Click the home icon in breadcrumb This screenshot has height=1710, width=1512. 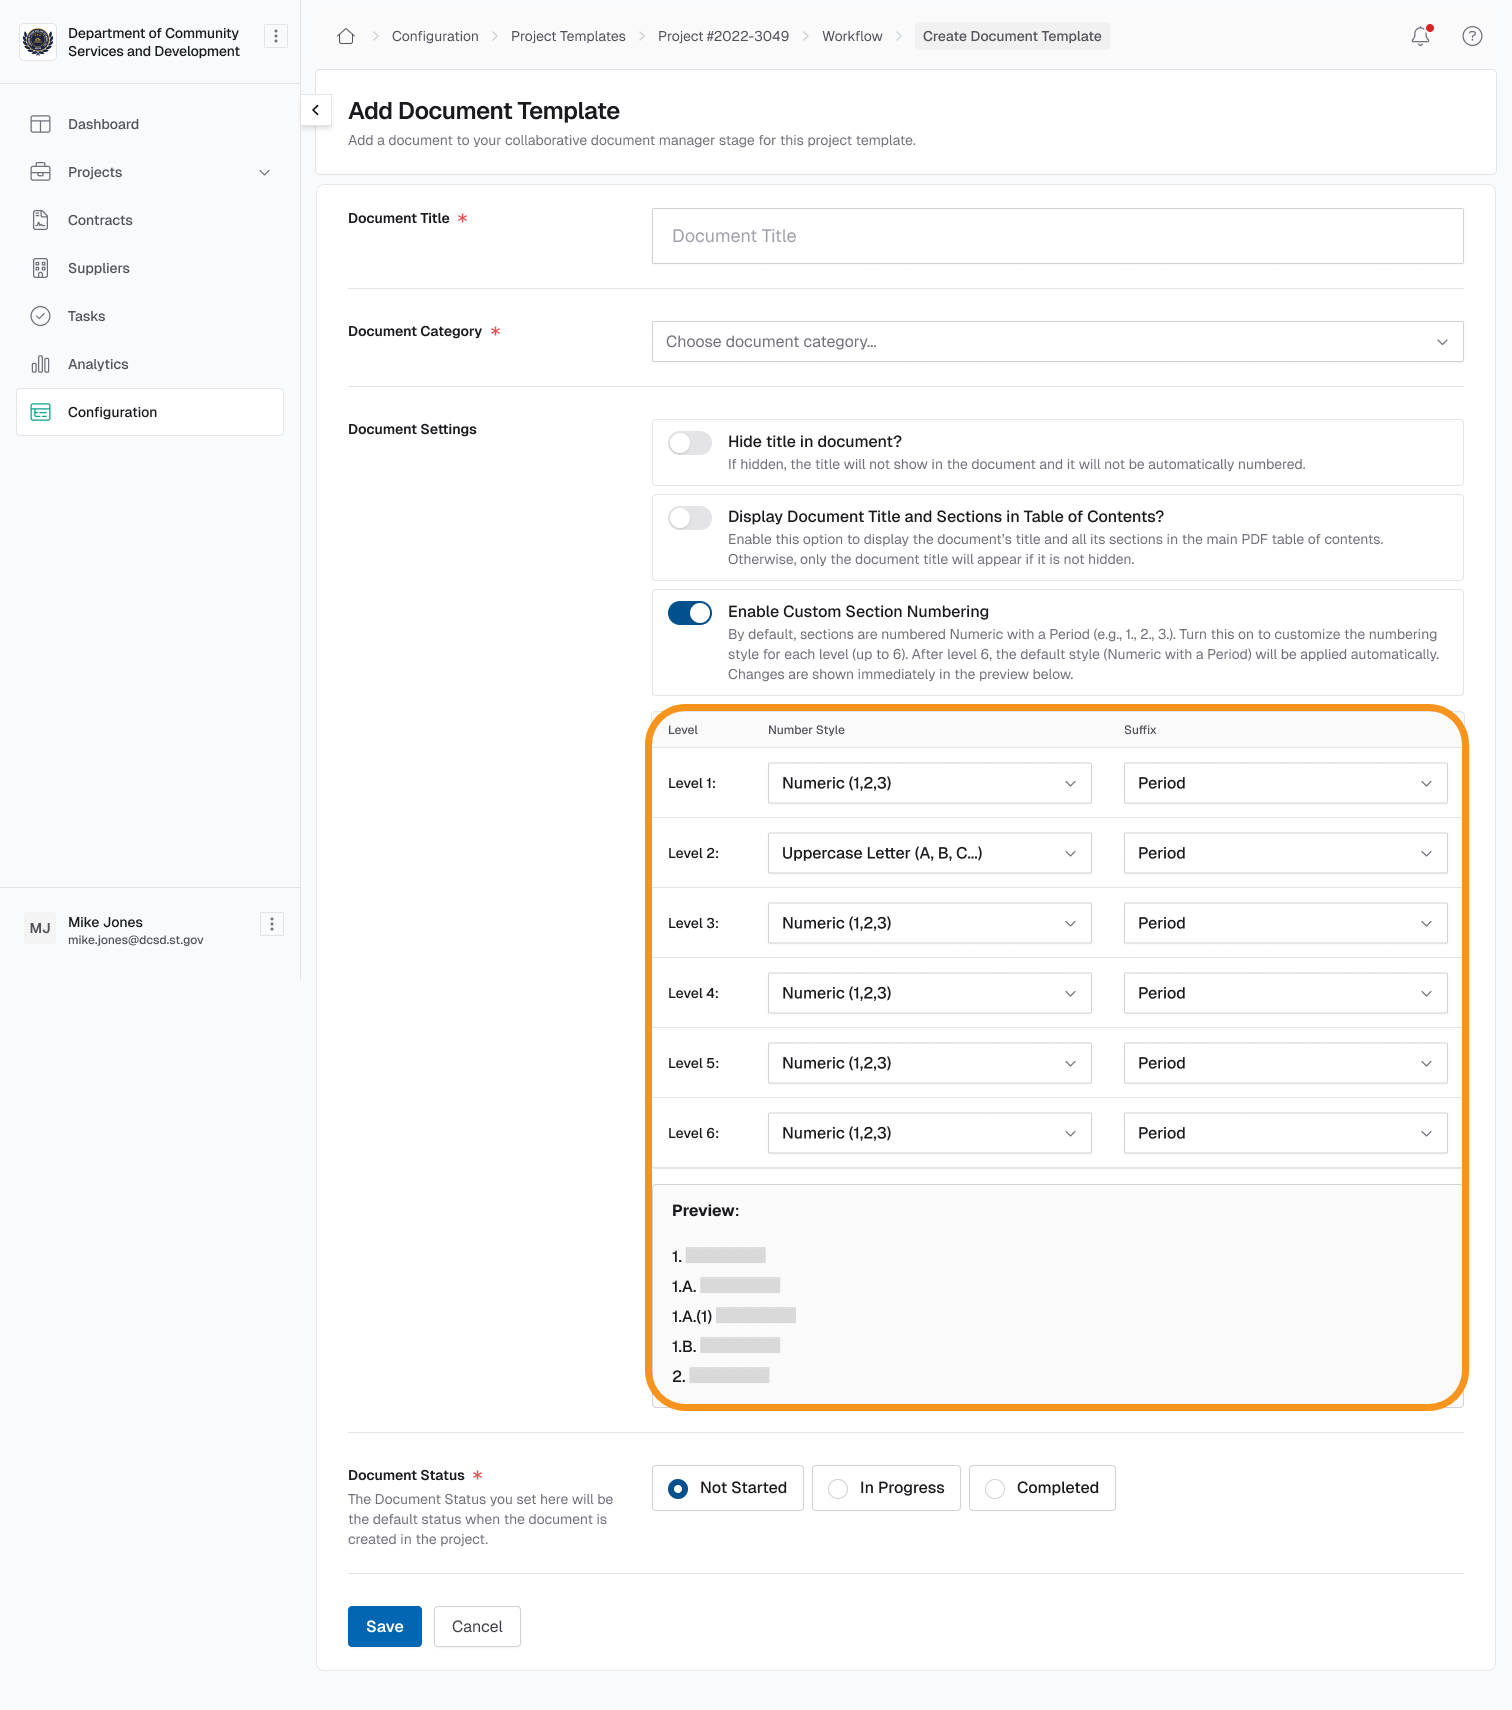point(346,36)
